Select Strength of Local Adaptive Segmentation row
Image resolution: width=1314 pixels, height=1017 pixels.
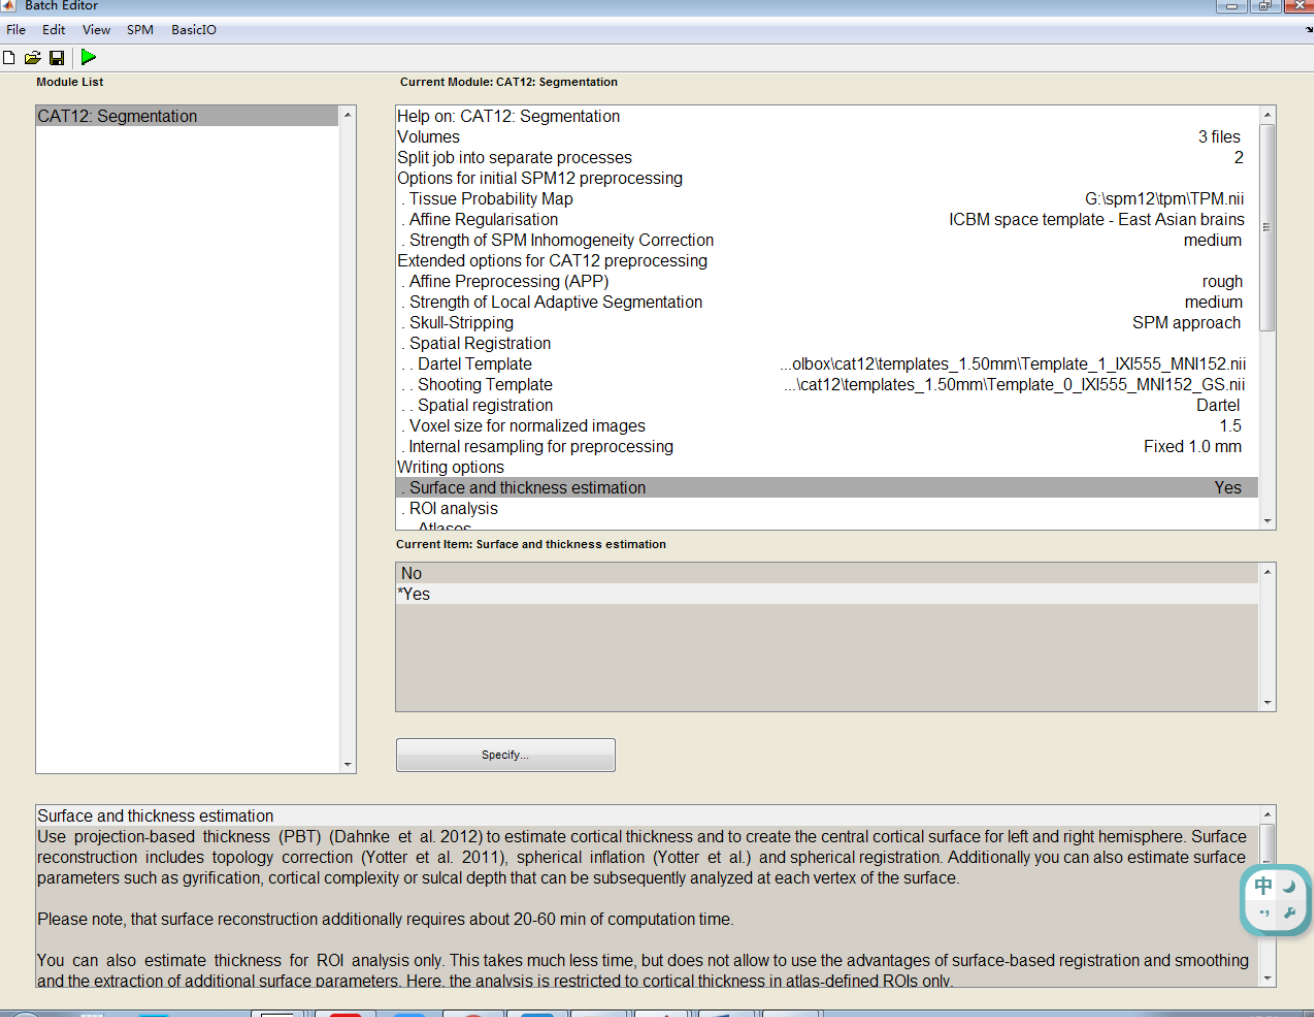(x=827, y=302)
